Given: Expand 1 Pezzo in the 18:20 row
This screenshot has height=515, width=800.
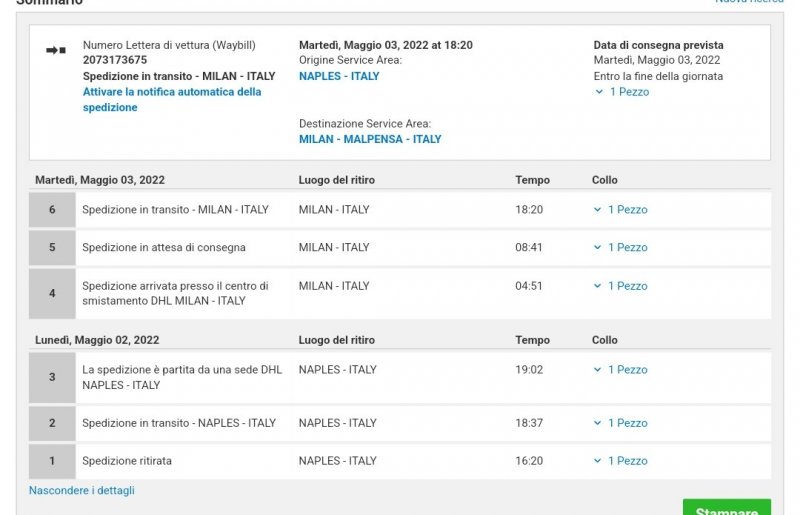Looking at the screenshot, I should pos(620,209).
